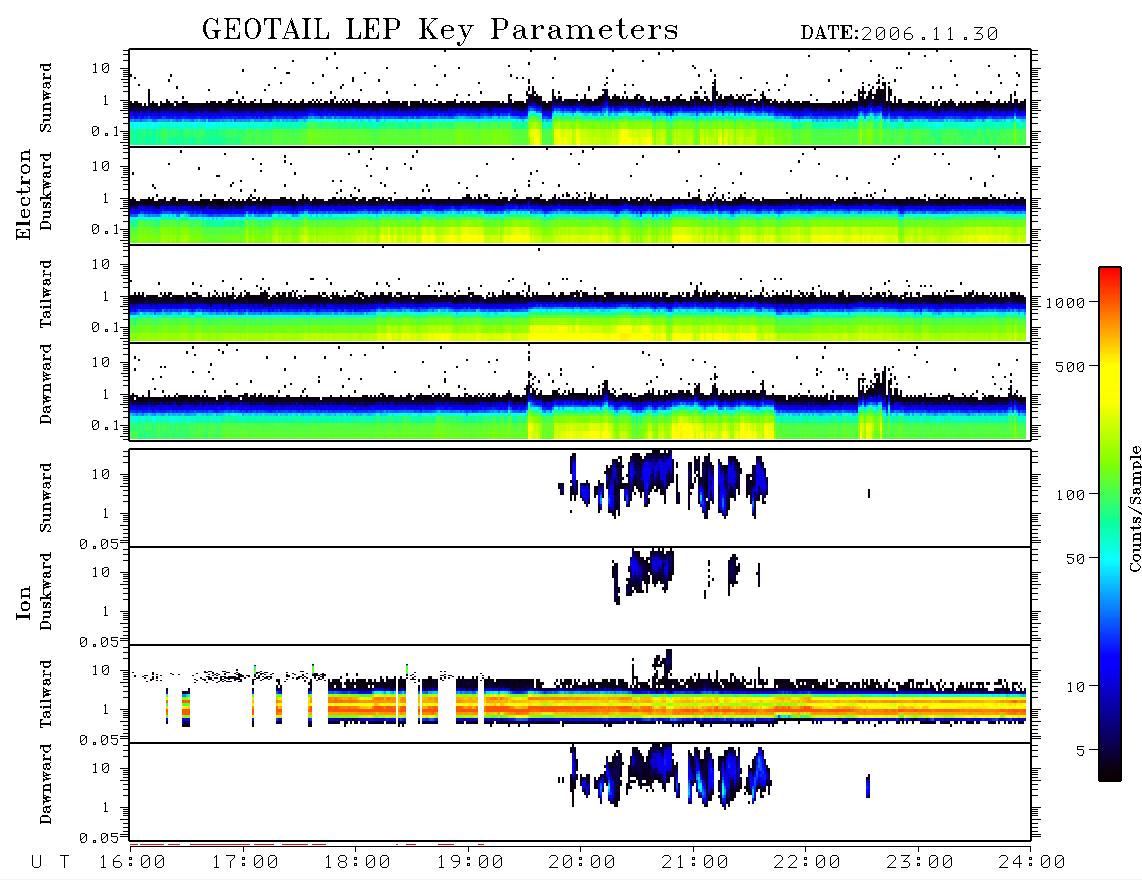Click the red-orange band in Ion Tailward panel

[x=677, y=705]
